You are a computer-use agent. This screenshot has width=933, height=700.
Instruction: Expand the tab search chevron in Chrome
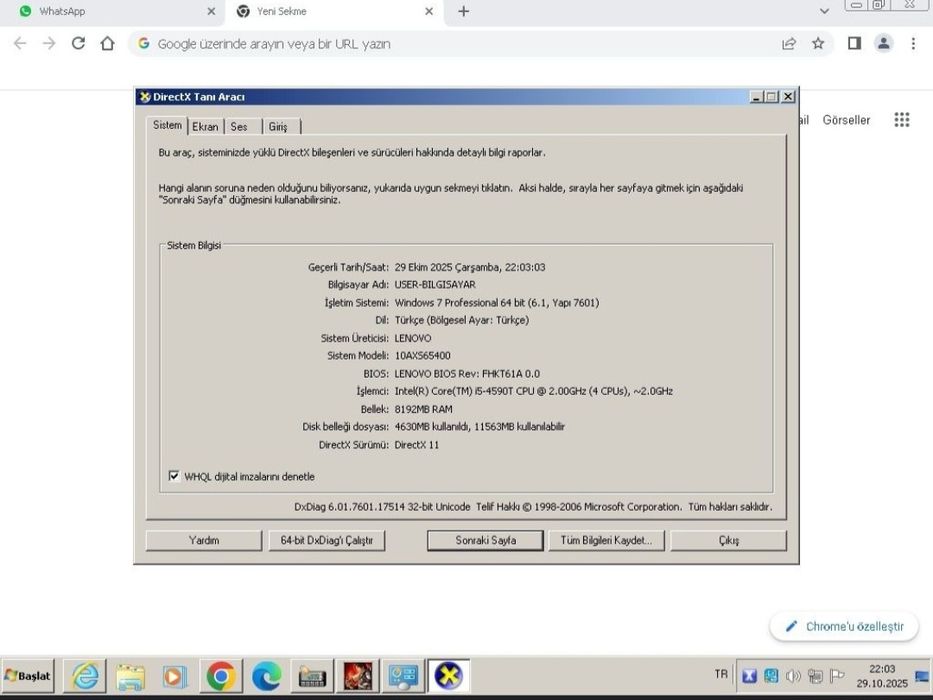pyautogui.click(x=824, y=11)
